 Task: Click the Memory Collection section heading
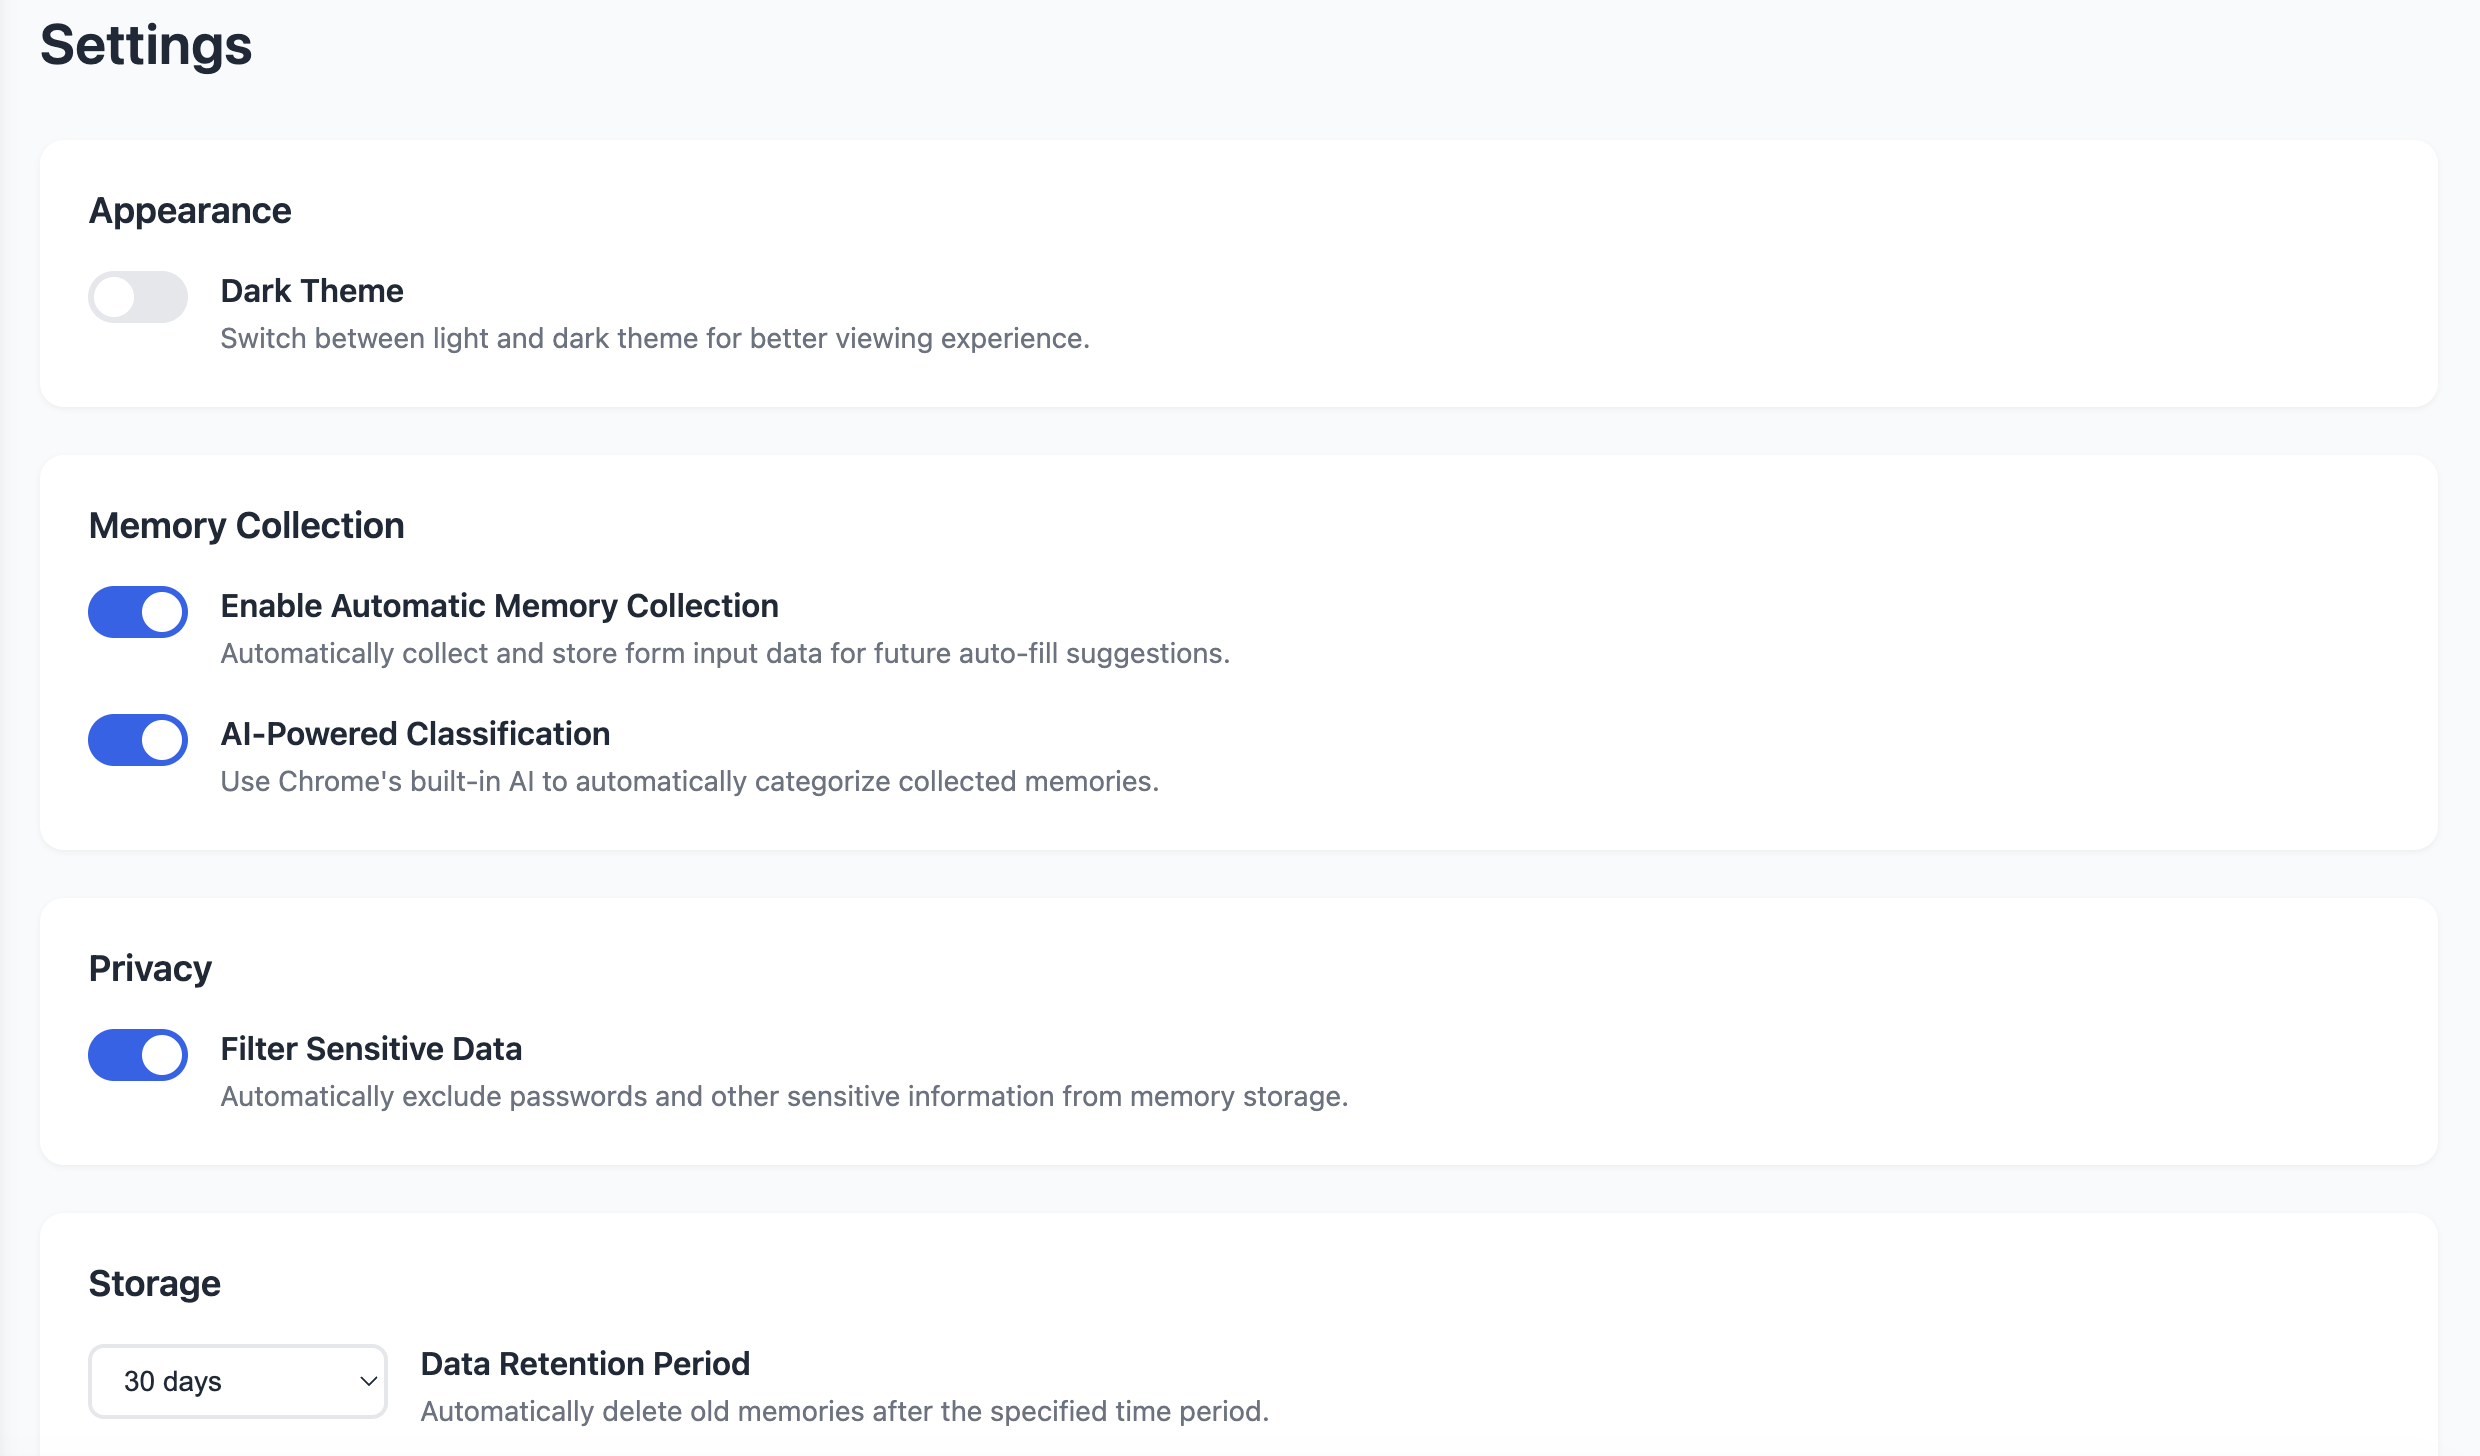[x=246, y=526]
